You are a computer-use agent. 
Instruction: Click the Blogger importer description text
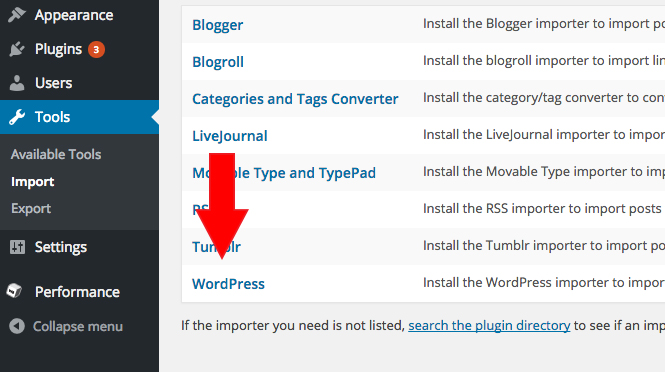click(544, 24)
